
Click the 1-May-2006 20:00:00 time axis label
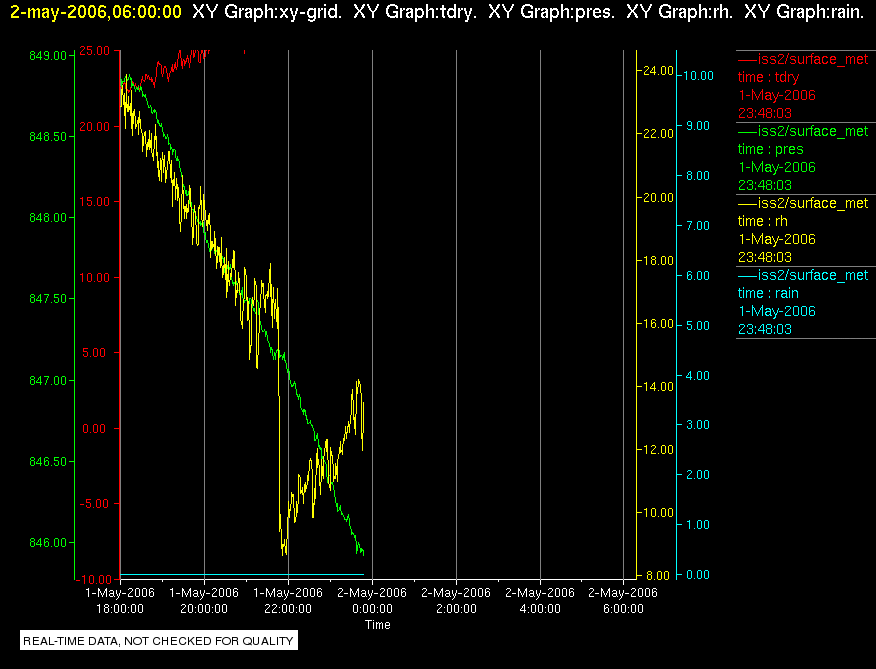pyautogui.click(x=204, y=601)
